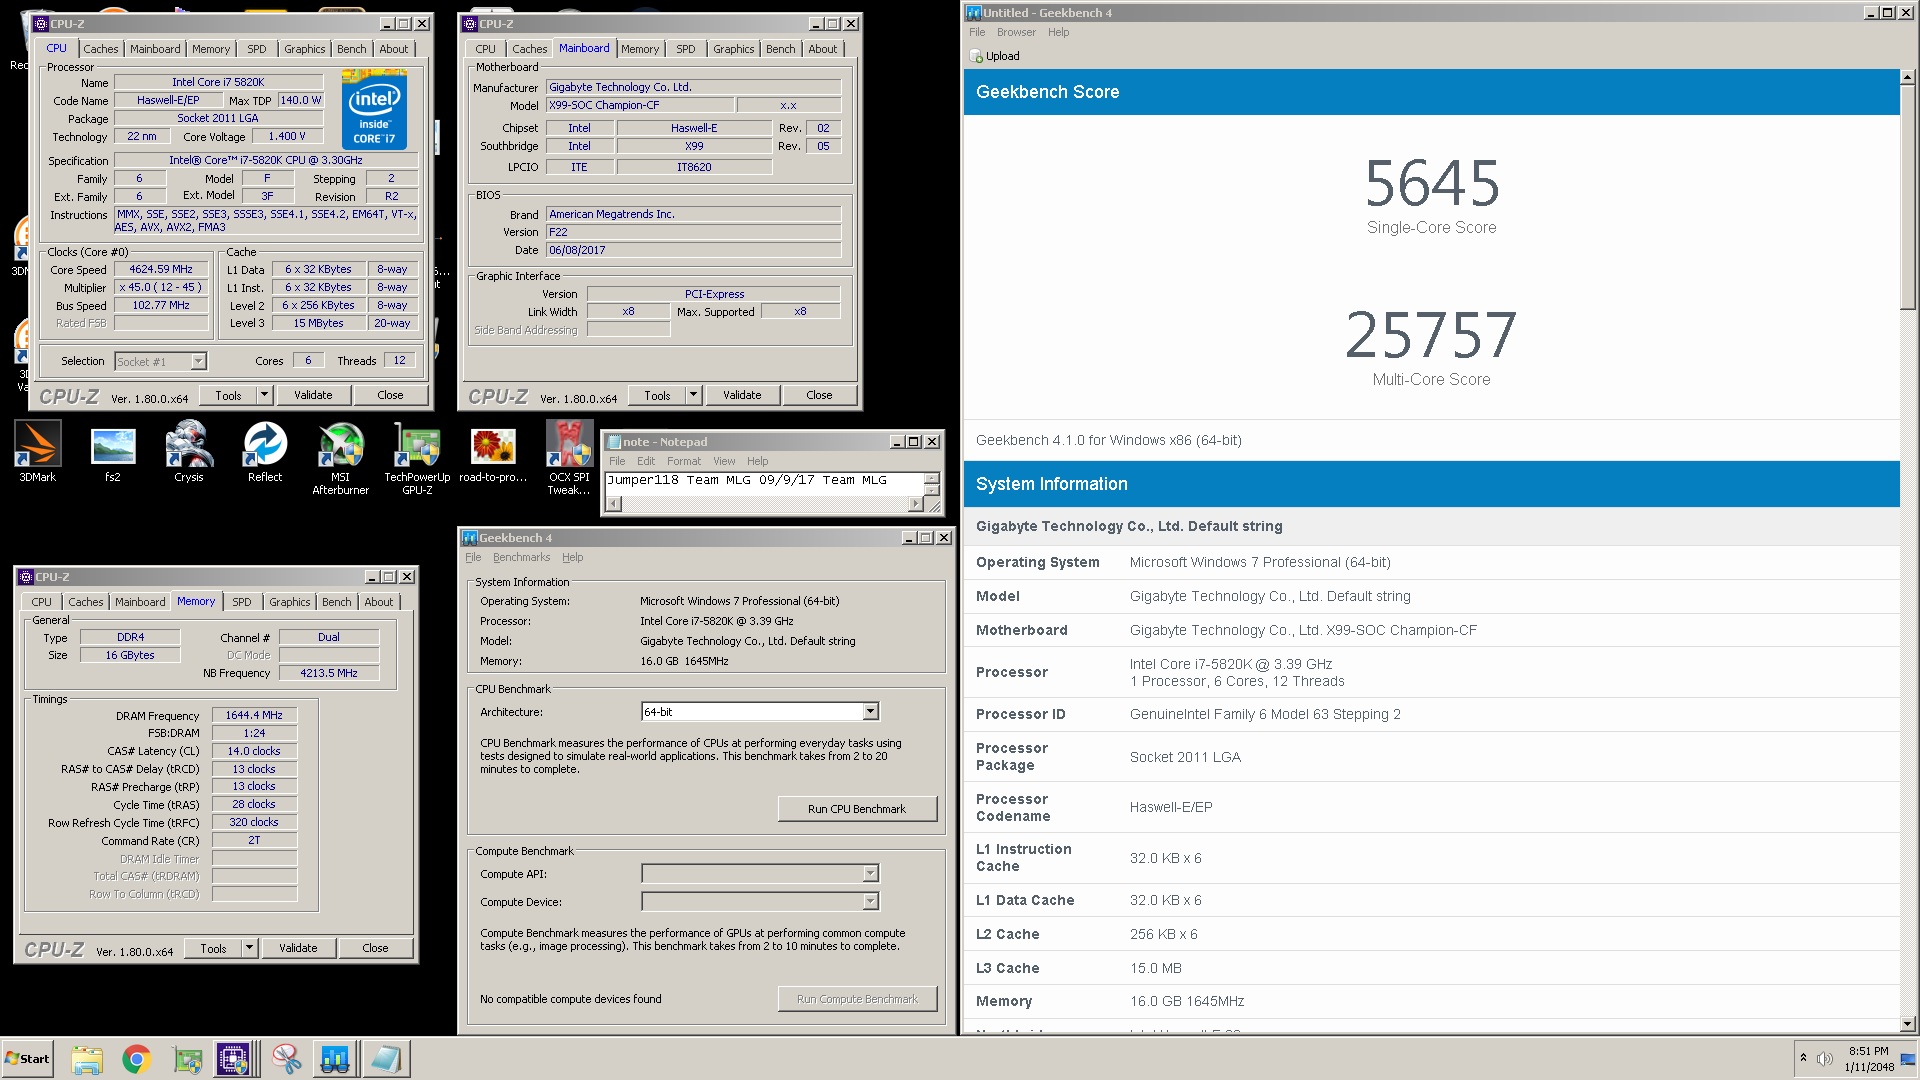Open Snipping Tool from taskbar
Viewport: 1920px width, 1080px height.
coord(287,1059)
